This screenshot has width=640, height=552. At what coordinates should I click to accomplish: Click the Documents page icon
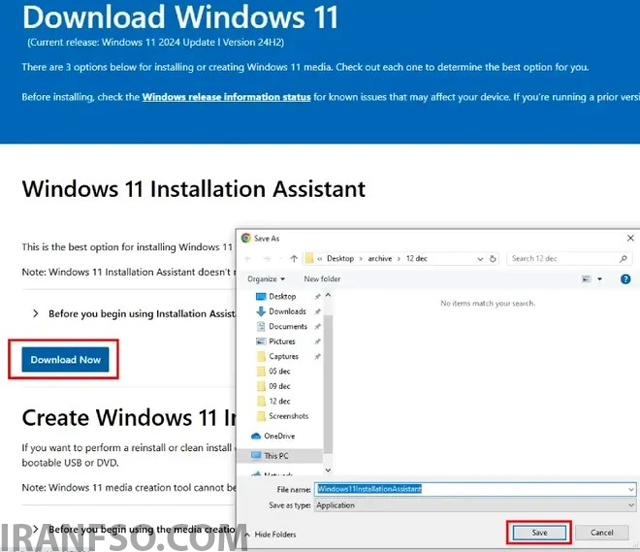(x=260, y=326)
